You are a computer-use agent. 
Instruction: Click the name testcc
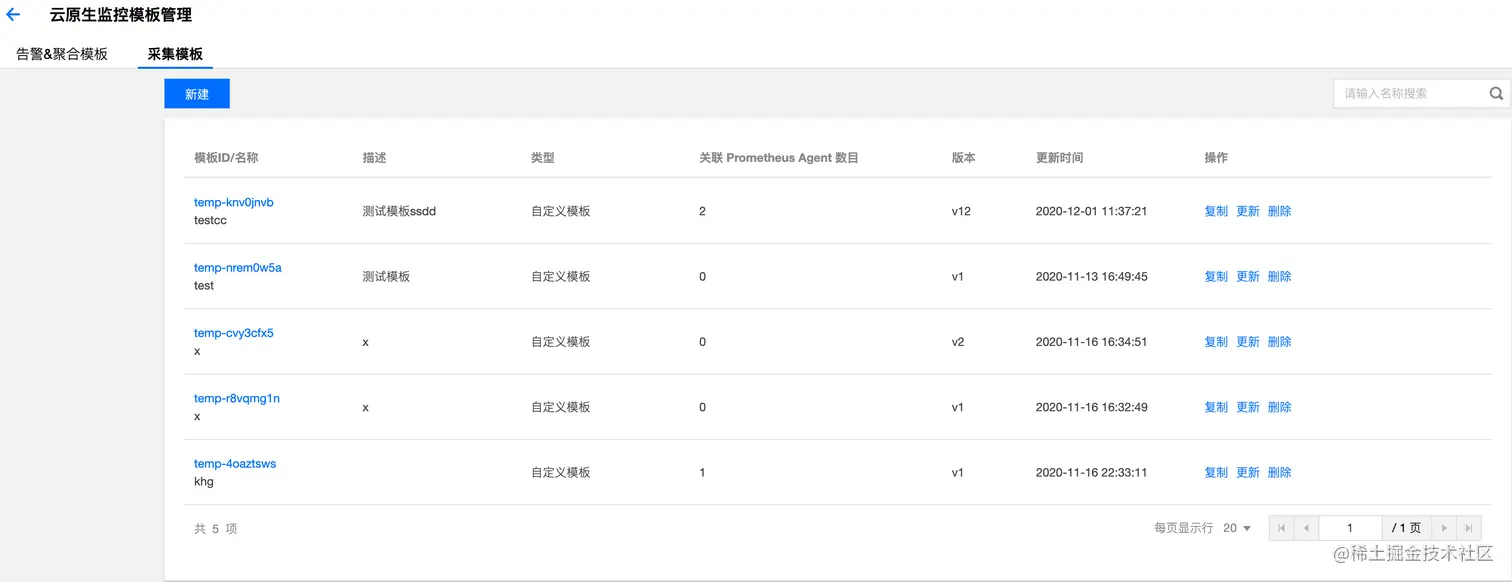pos(210,220)
